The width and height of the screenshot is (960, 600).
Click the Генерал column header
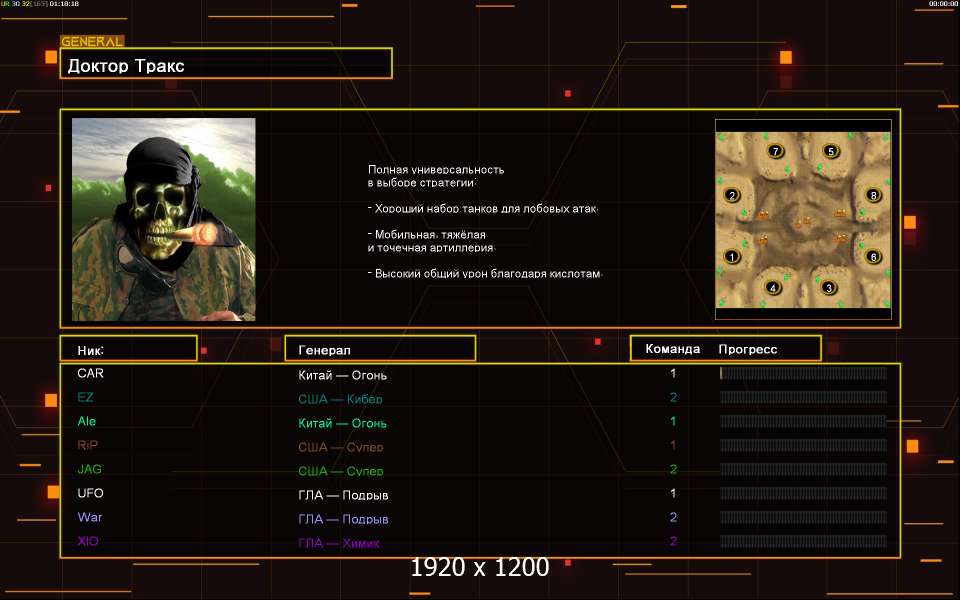click(x=380, y=349)
